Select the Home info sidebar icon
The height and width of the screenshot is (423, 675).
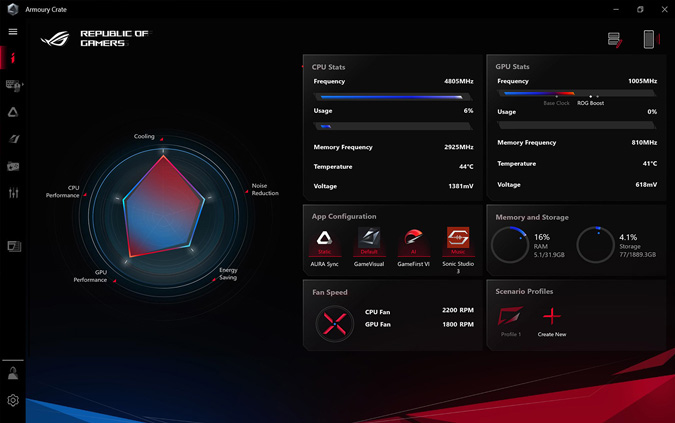click(x=13, y=58)
